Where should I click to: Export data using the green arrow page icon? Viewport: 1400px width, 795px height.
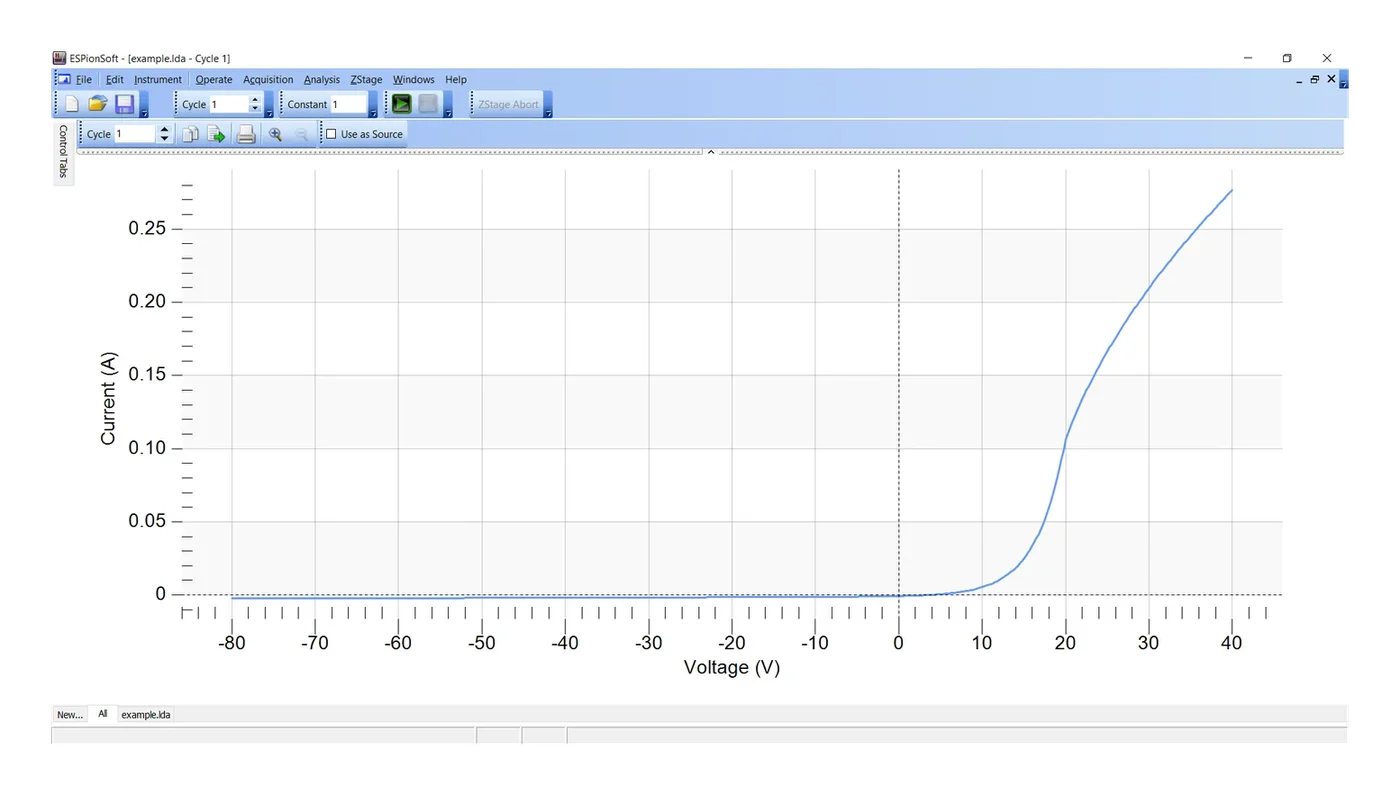point(216,134)
